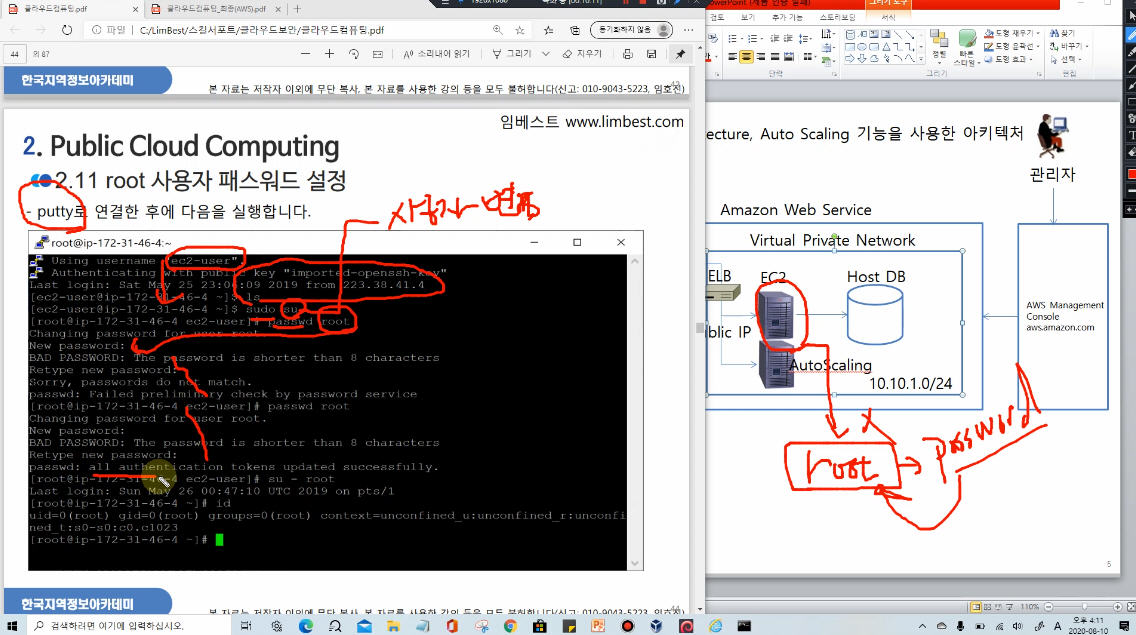Rotate the PDF document
This screenshot has width=1136, height=635.
(x=354, y=54)
